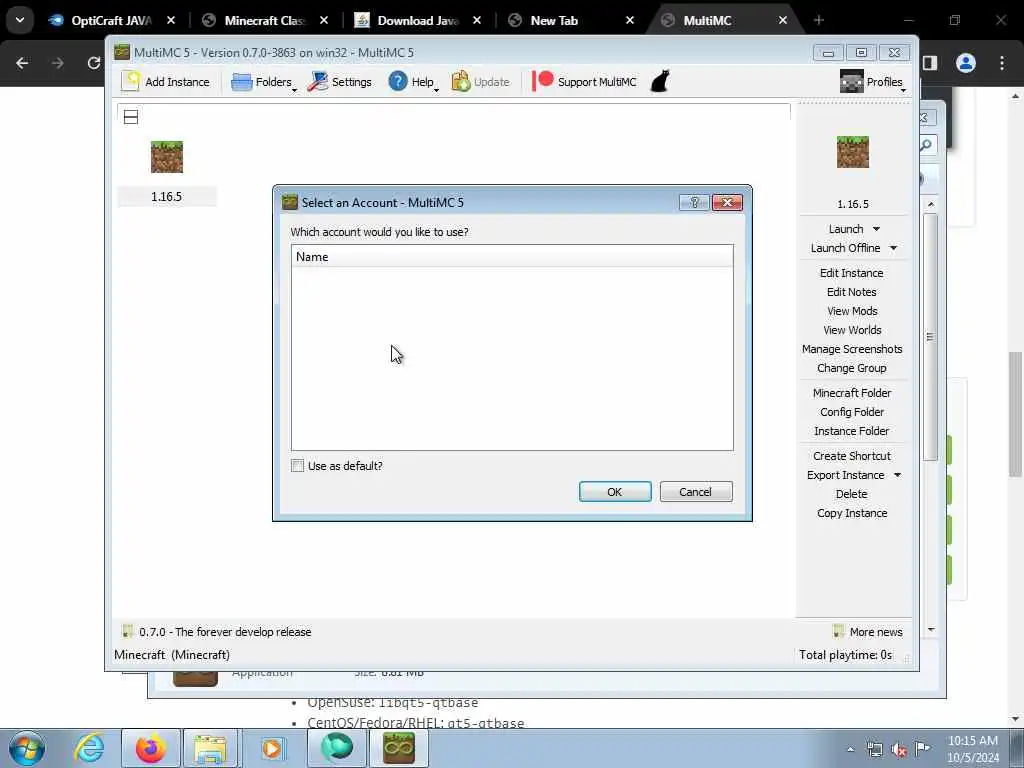
Task: Click the Name column header
Action: coord(512,257)
